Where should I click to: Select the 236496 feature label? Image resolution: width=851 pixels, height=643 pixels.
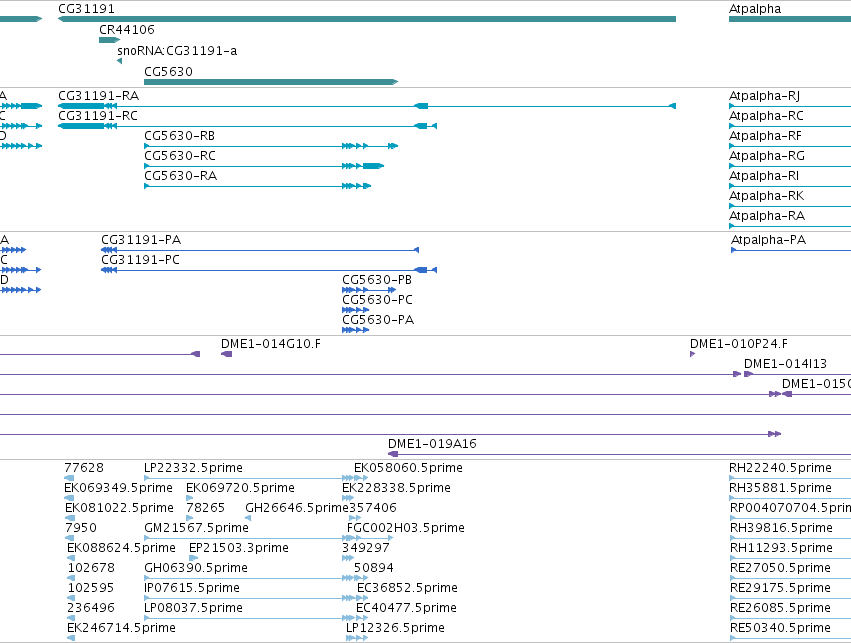(91, 608)
